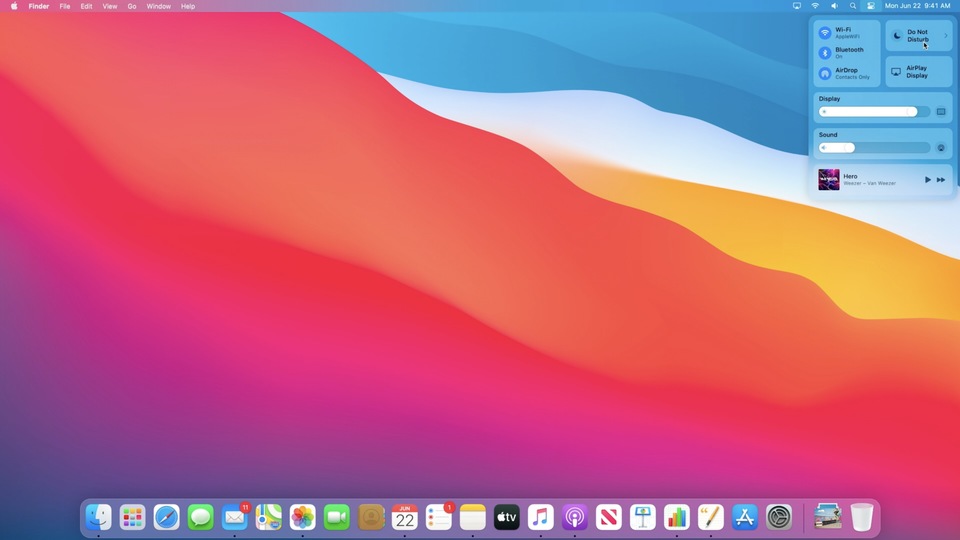
Task: Open Mail with 11 unread badge
Action: 235,517
